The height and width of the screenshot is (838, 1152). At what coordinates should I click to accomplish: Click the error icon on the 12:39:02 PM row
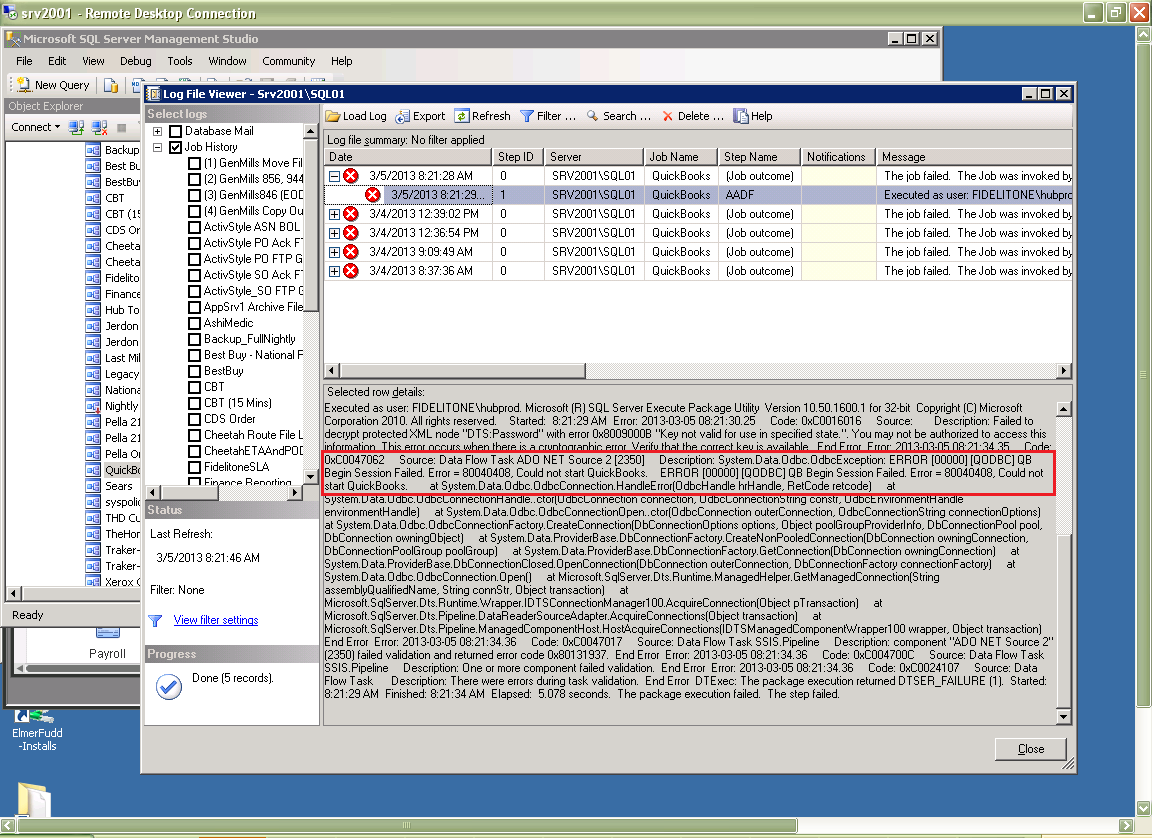click(x=351, y=214)
